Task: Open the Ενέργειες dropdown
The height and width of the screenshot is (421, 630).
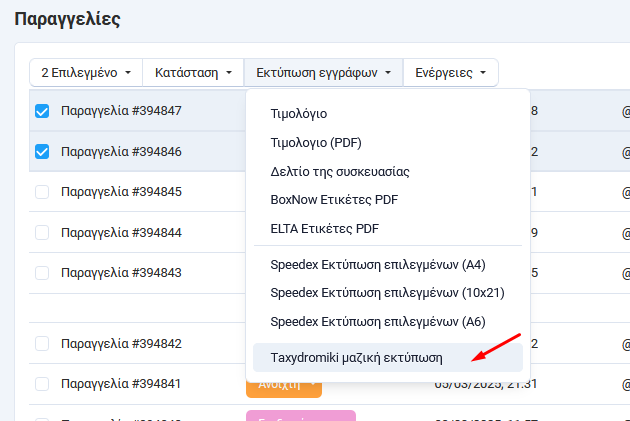Action: click(450, 73)
